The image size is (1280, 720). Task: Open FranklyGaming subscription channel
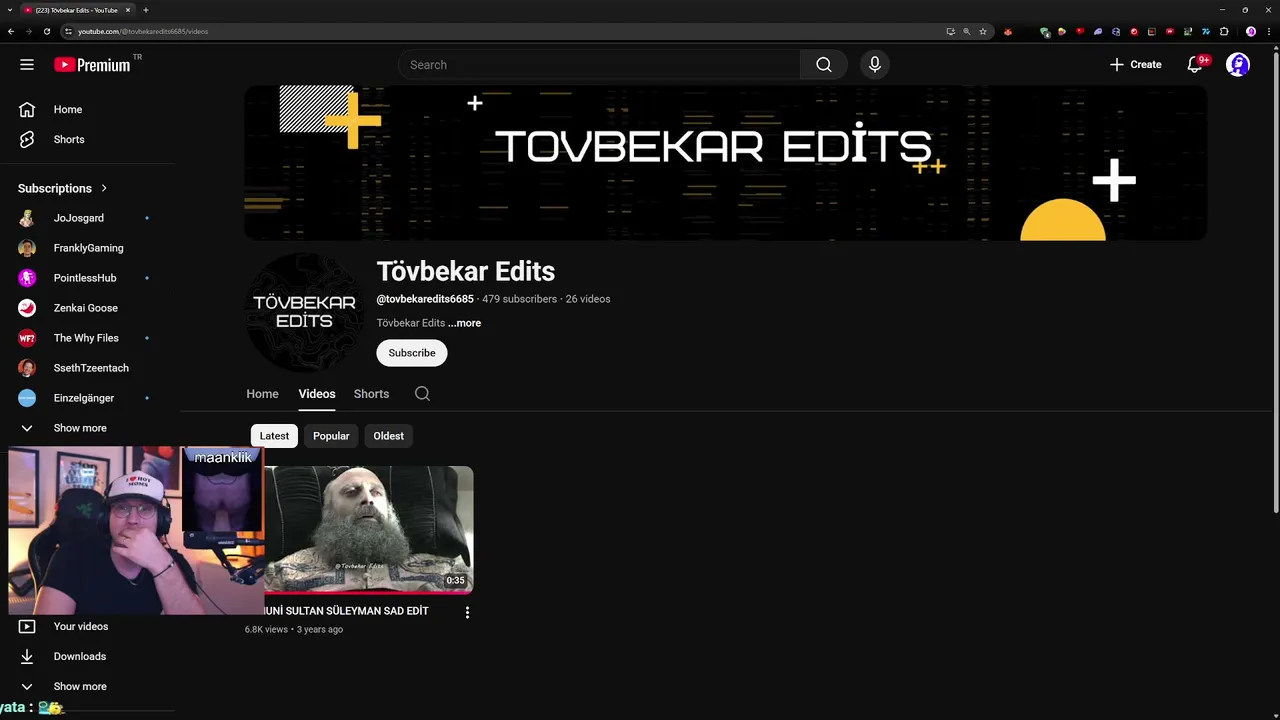coord(88,248)
